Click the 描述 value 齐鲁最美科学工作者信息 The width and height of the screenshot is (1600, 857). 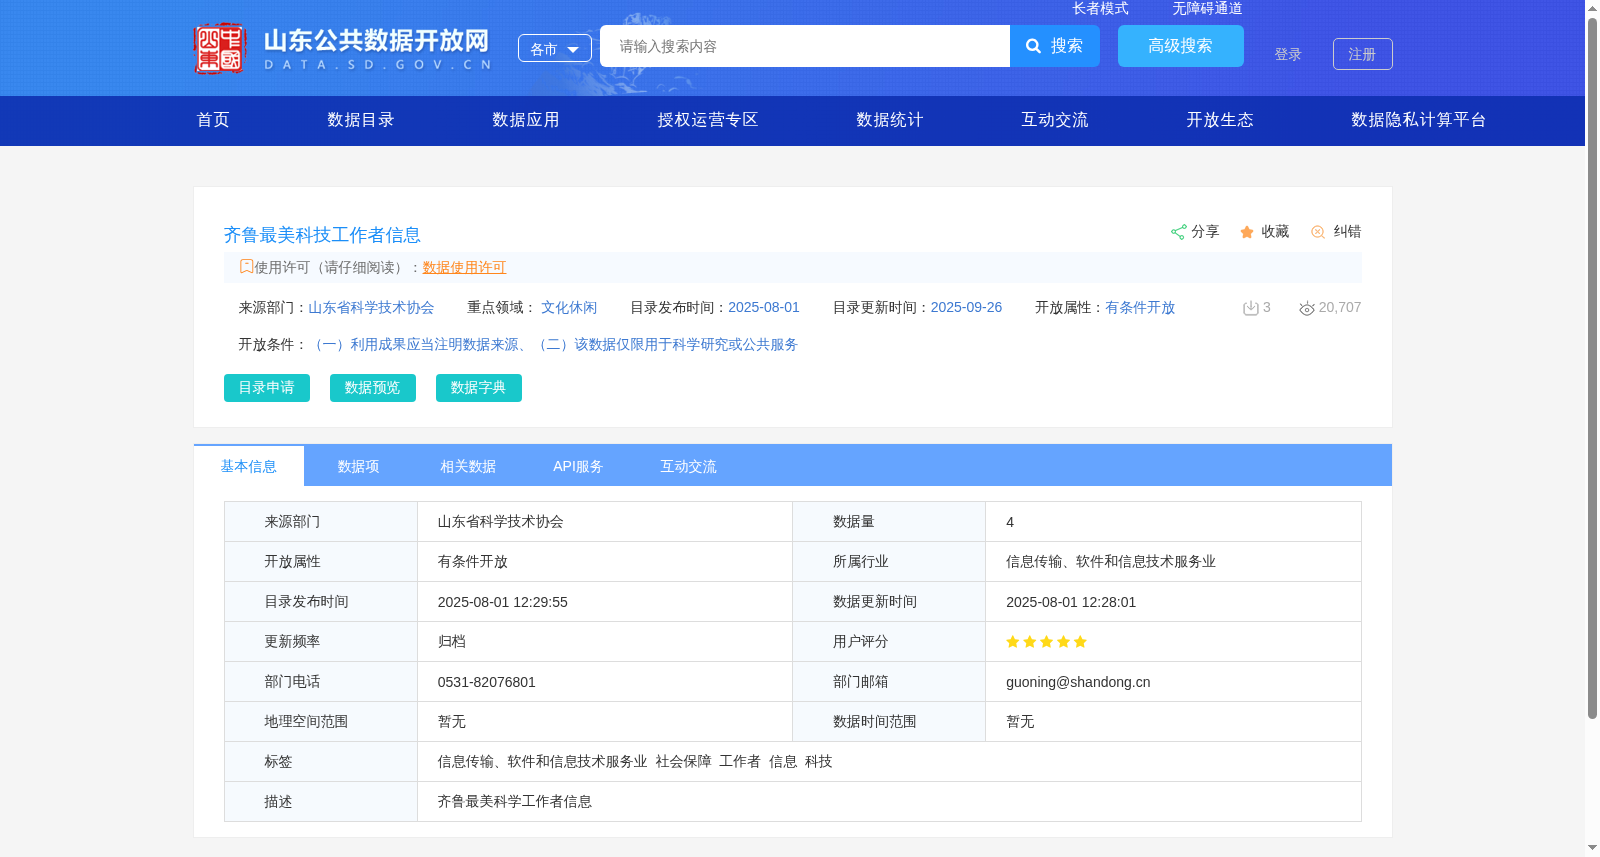(x=515, y=802)
